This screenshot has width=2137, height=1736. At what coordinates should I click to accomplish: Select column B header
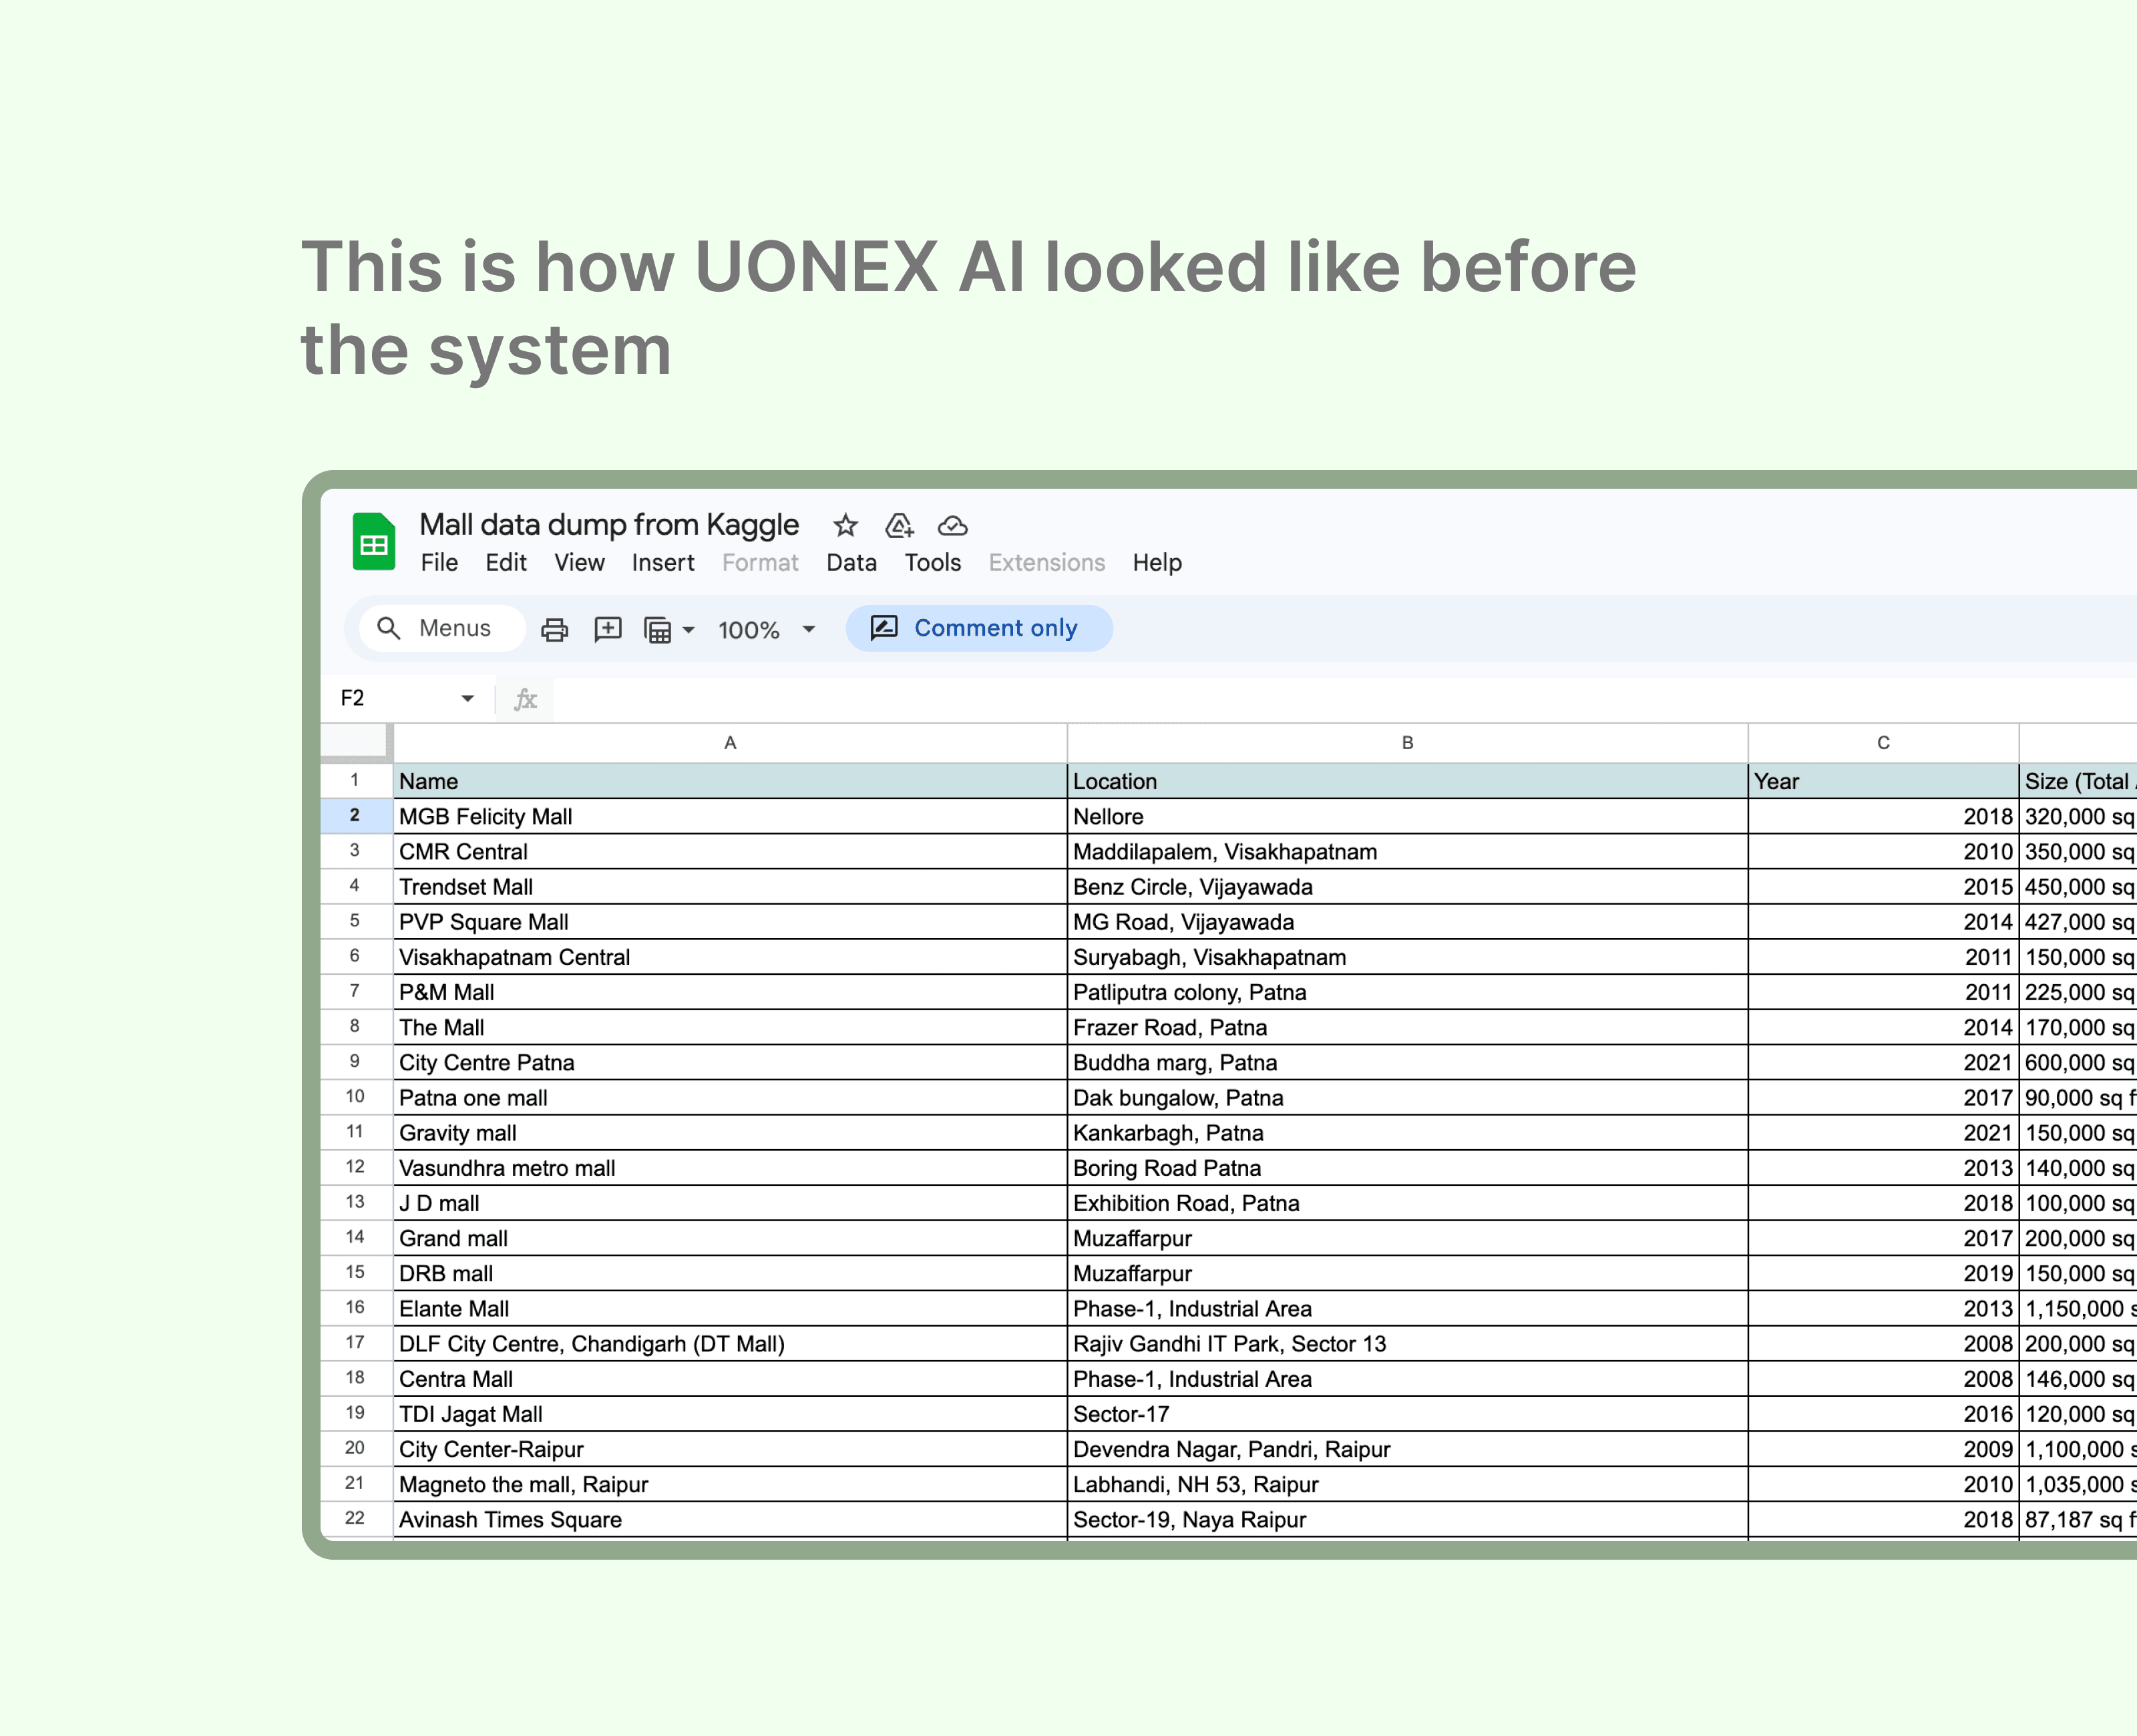(1406, 743)
